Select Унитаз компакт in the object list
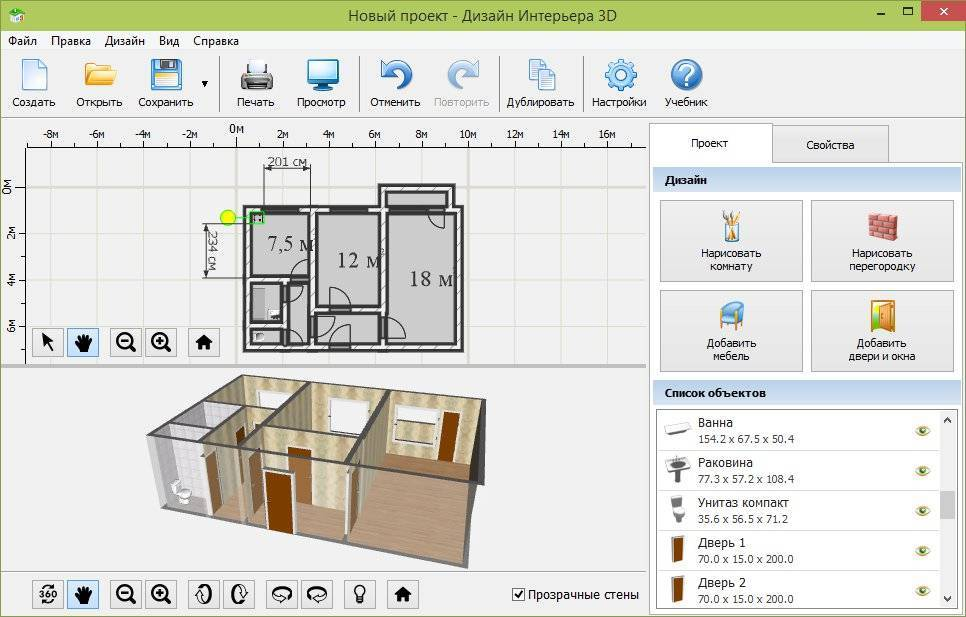Viewport: 966px width, 617px height. [798, 511]
